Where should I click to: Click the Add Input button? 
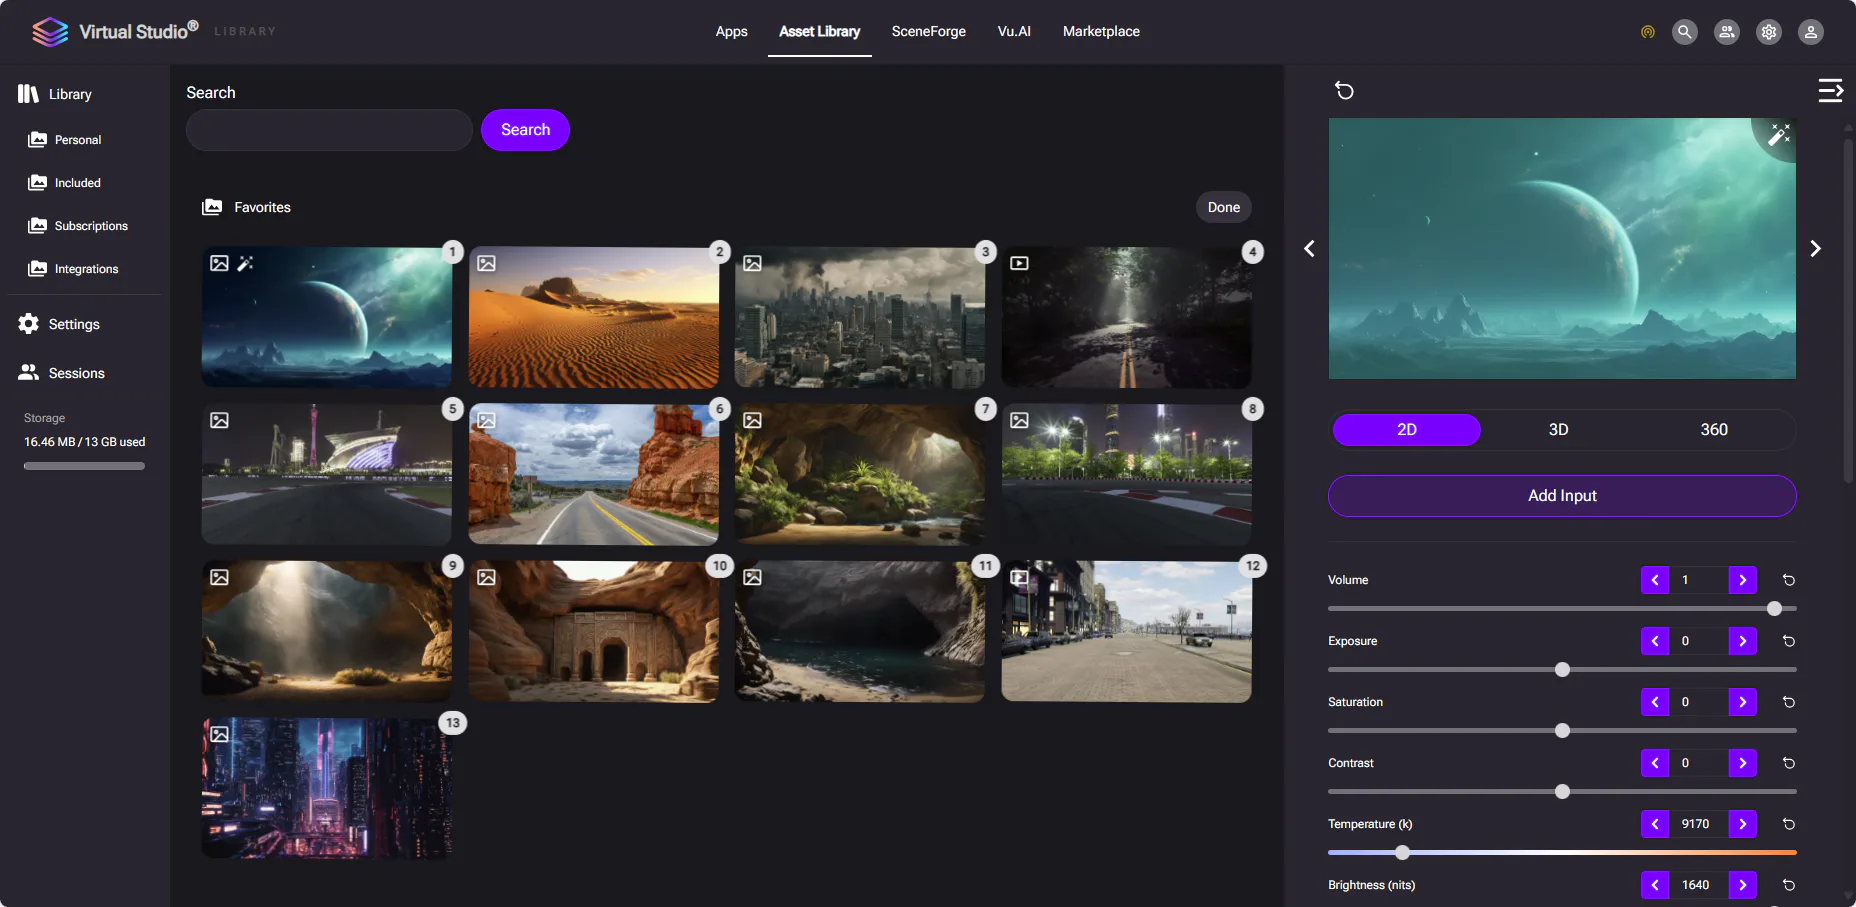(x=1562, y=496)
